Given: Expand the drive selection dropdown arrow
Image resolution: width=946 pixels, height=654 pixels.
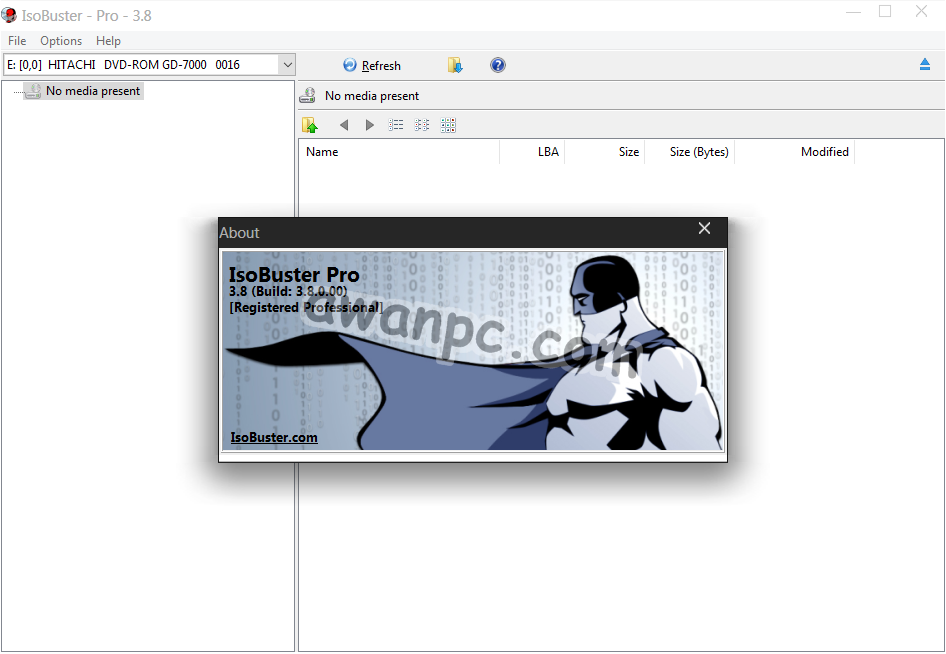Looking at the screenshot, I should tap(287, 65).
